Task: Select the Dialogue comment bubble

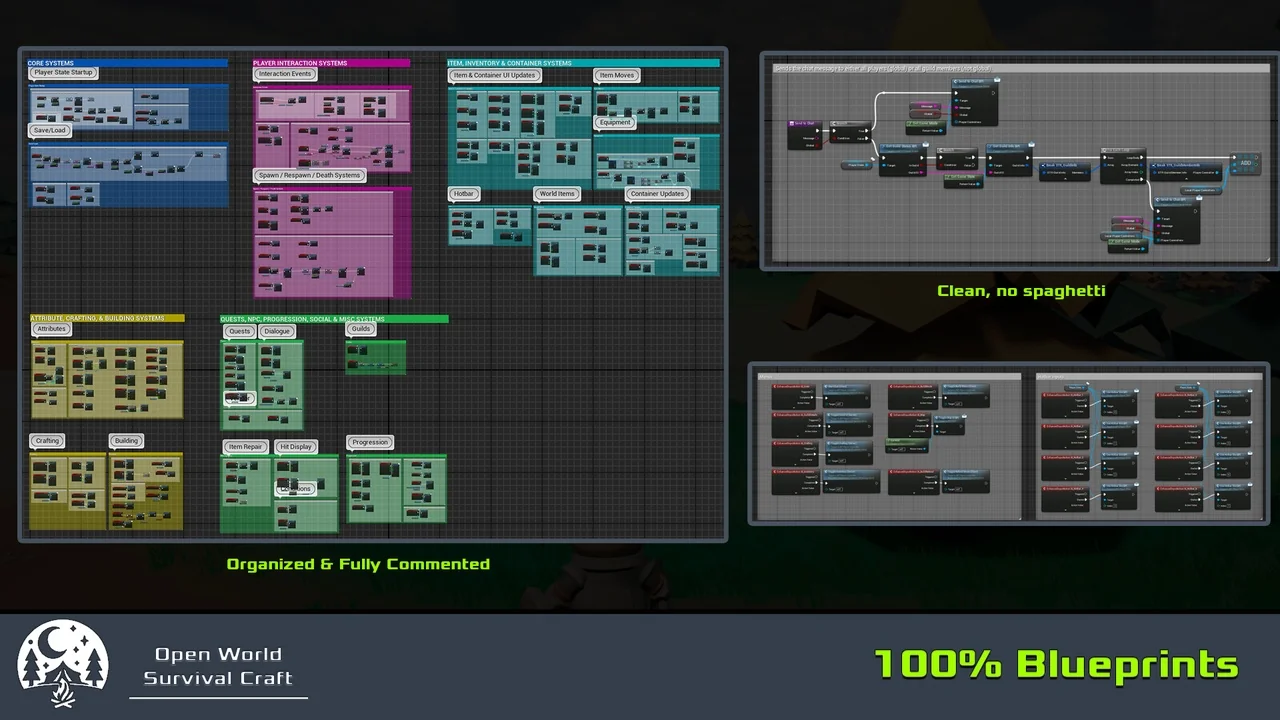Action: click(277, 331)
